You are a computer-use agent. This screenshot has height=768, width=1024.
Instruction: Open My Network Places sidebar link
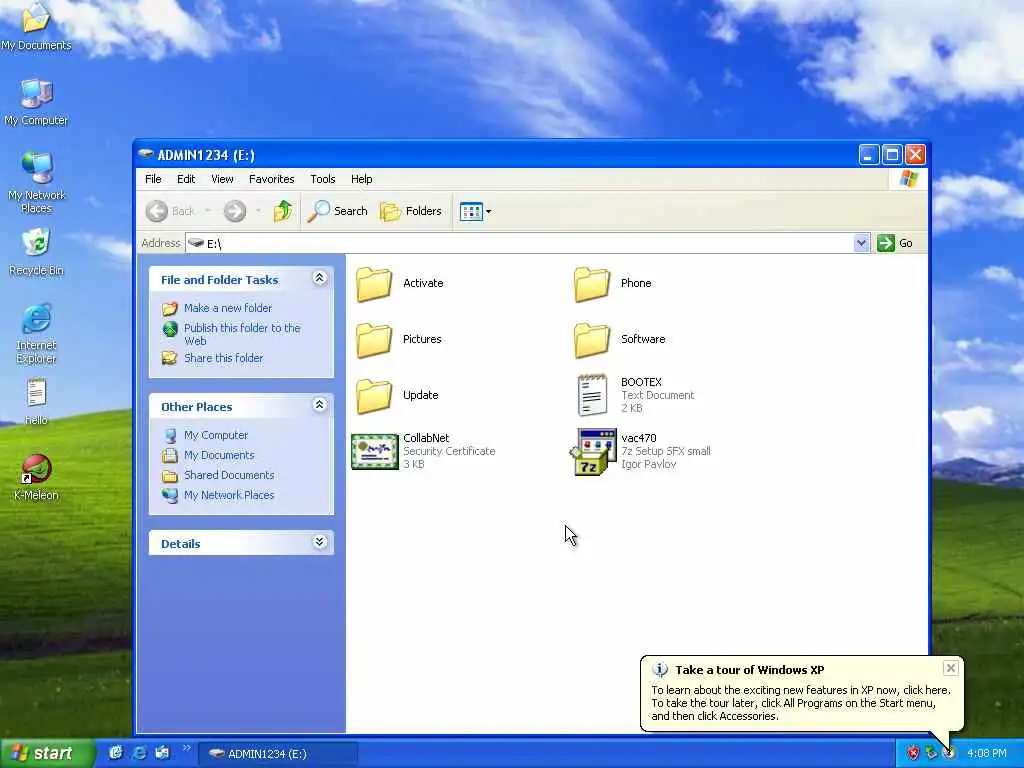coord(229,496)
